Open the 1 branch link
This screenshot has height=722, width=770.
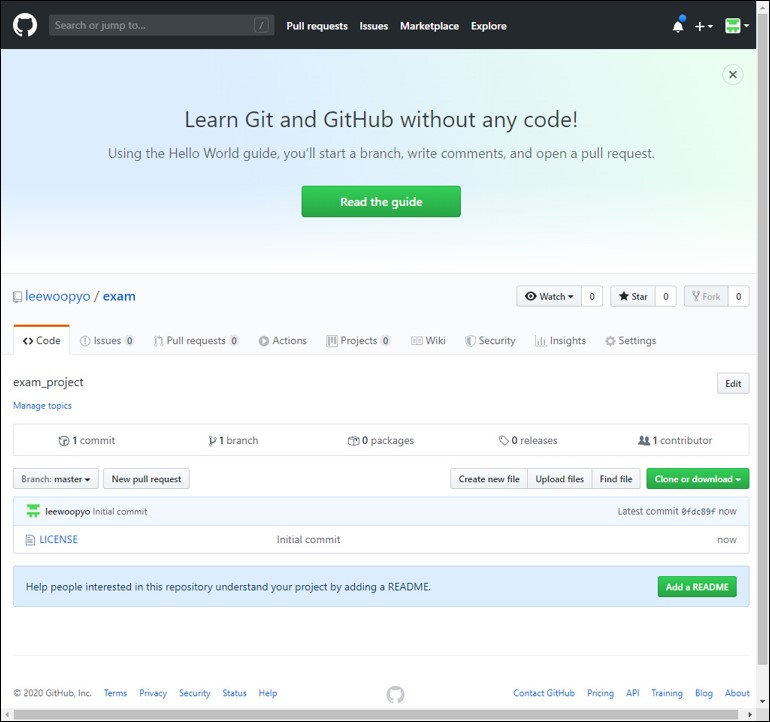233,441
